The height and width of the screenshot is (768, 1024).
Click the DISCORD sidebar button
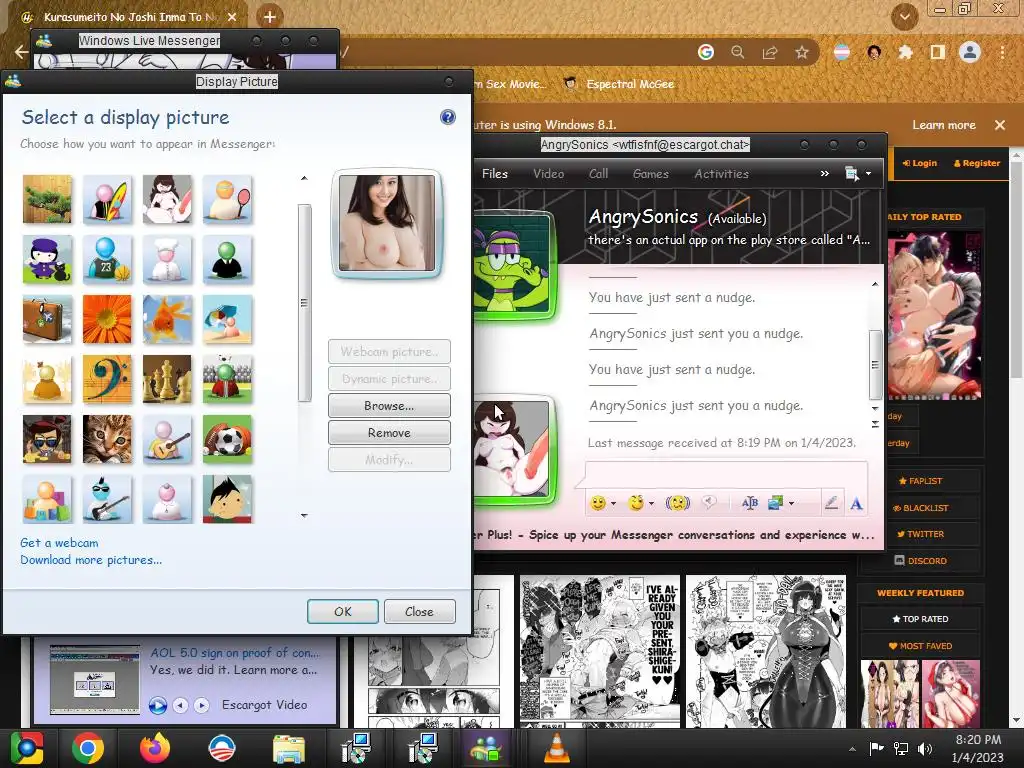click(921, 560)
